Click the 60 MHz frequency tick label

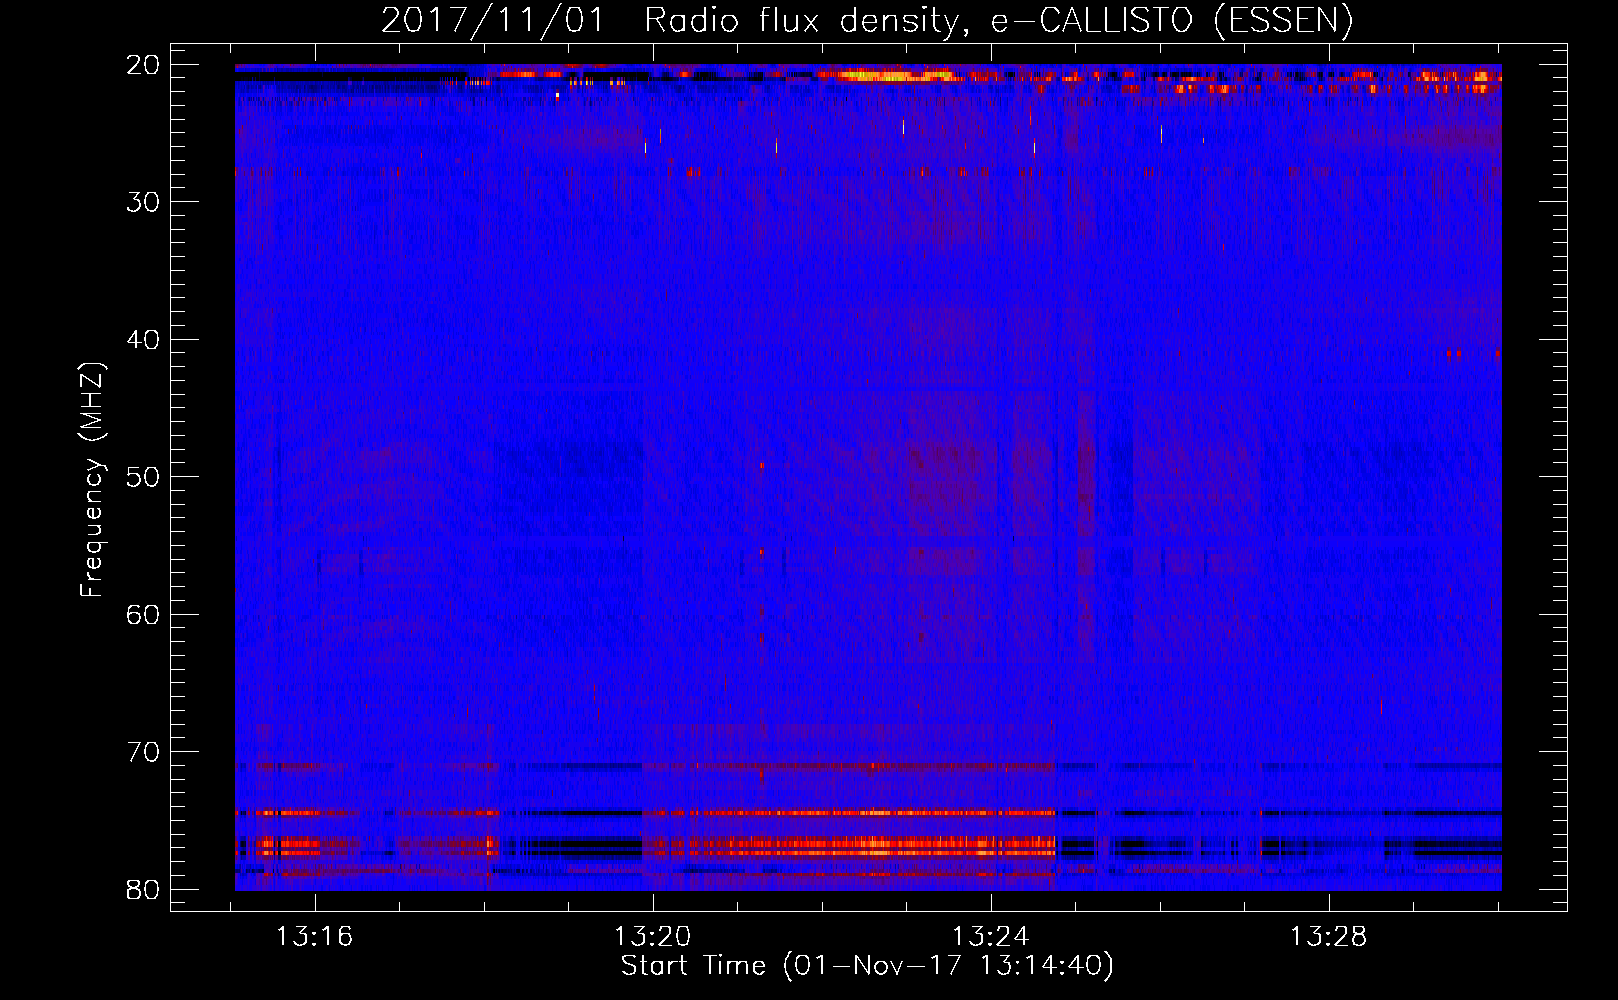pyautogui.click(x=144, y=615)
